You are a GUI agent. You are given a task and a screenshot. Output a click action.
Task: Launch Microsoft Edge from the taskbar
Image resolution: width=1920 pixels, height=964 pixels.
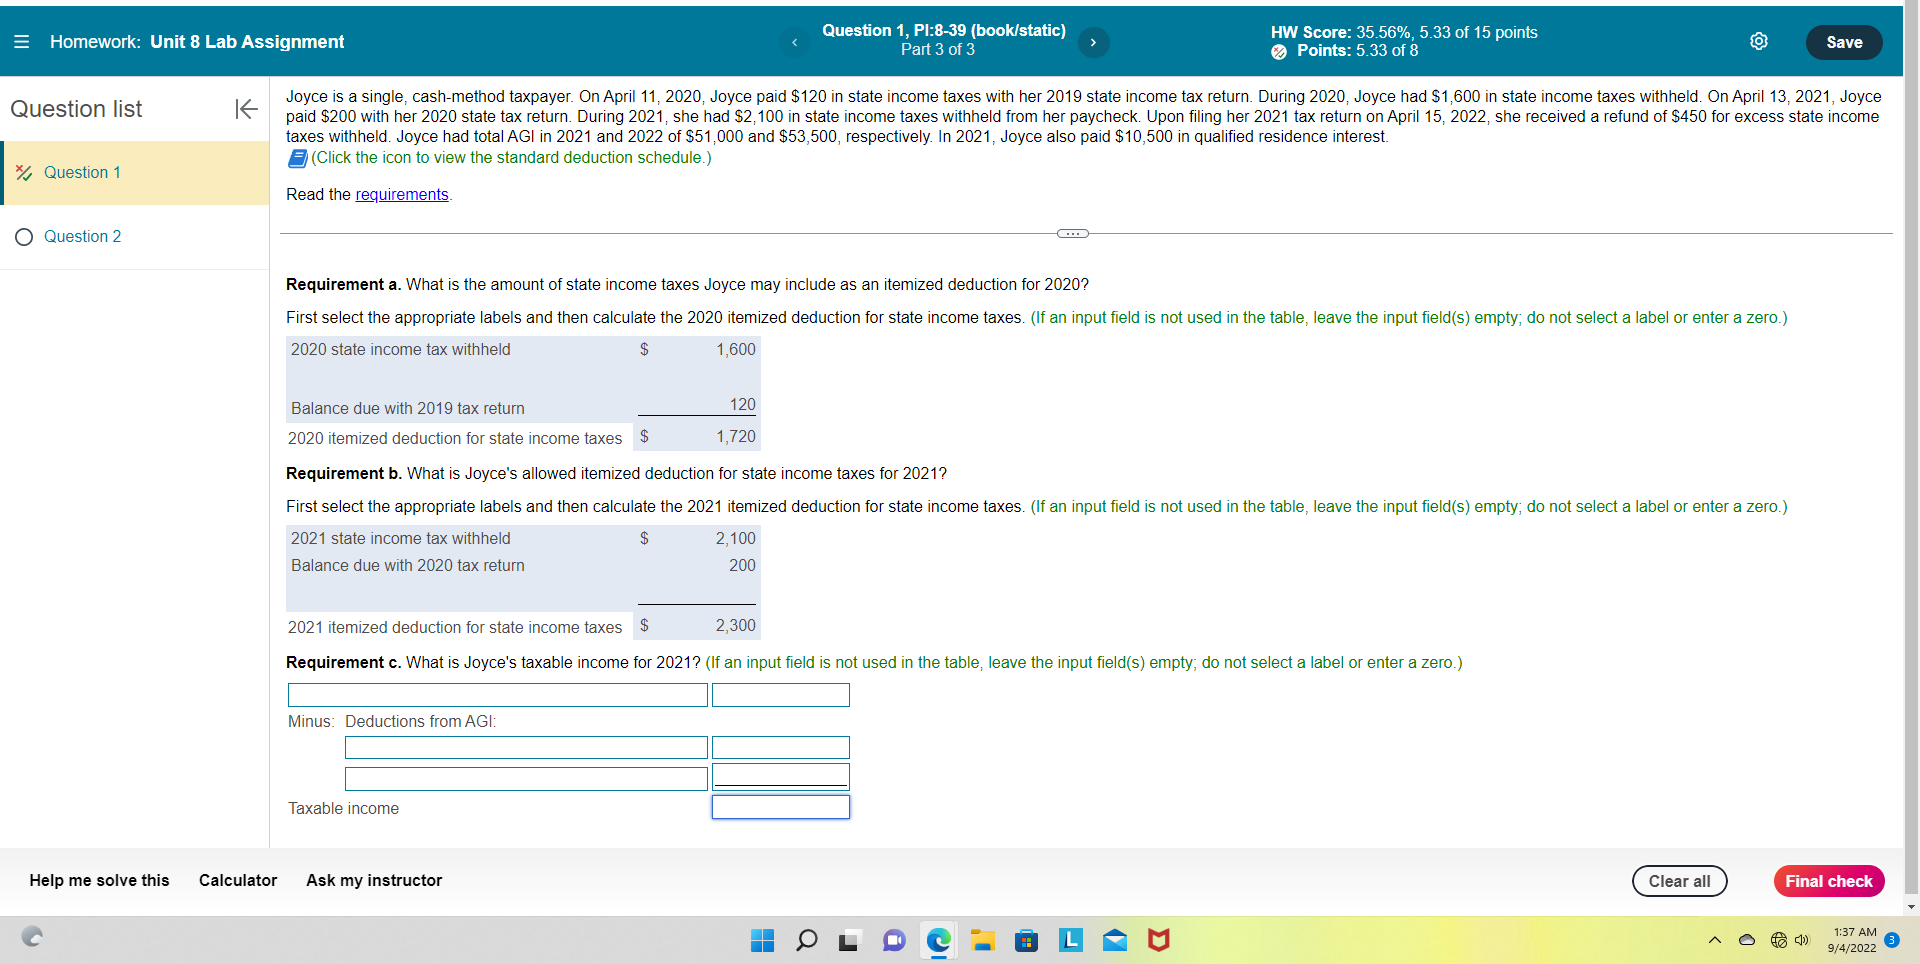(937, 940)
